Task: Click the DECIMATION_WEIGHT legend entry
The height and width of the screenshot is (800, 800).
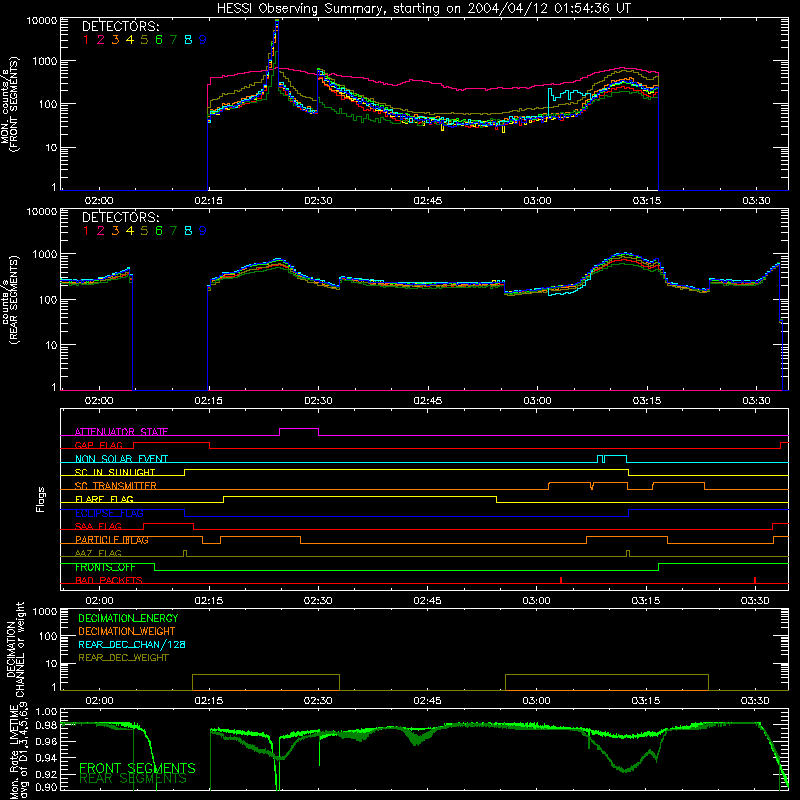Action: coord(127,631)
